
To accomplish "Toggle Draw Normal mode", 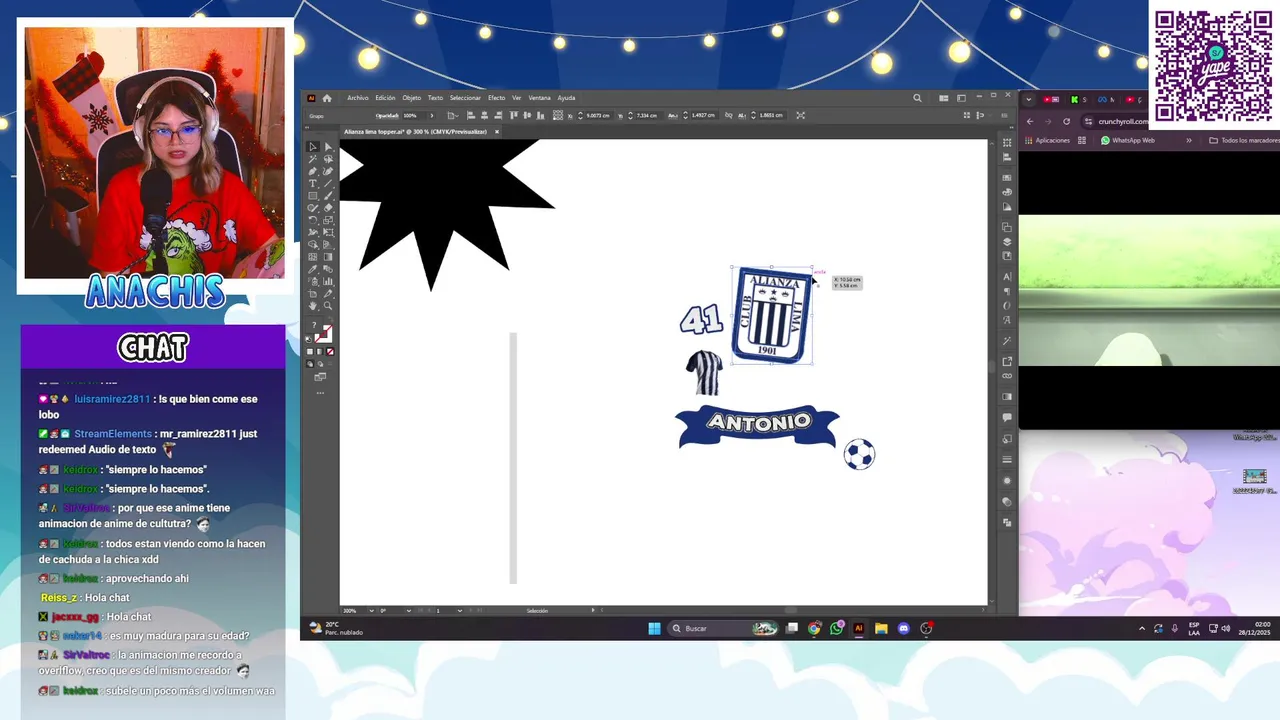I will tap(310, 363).
